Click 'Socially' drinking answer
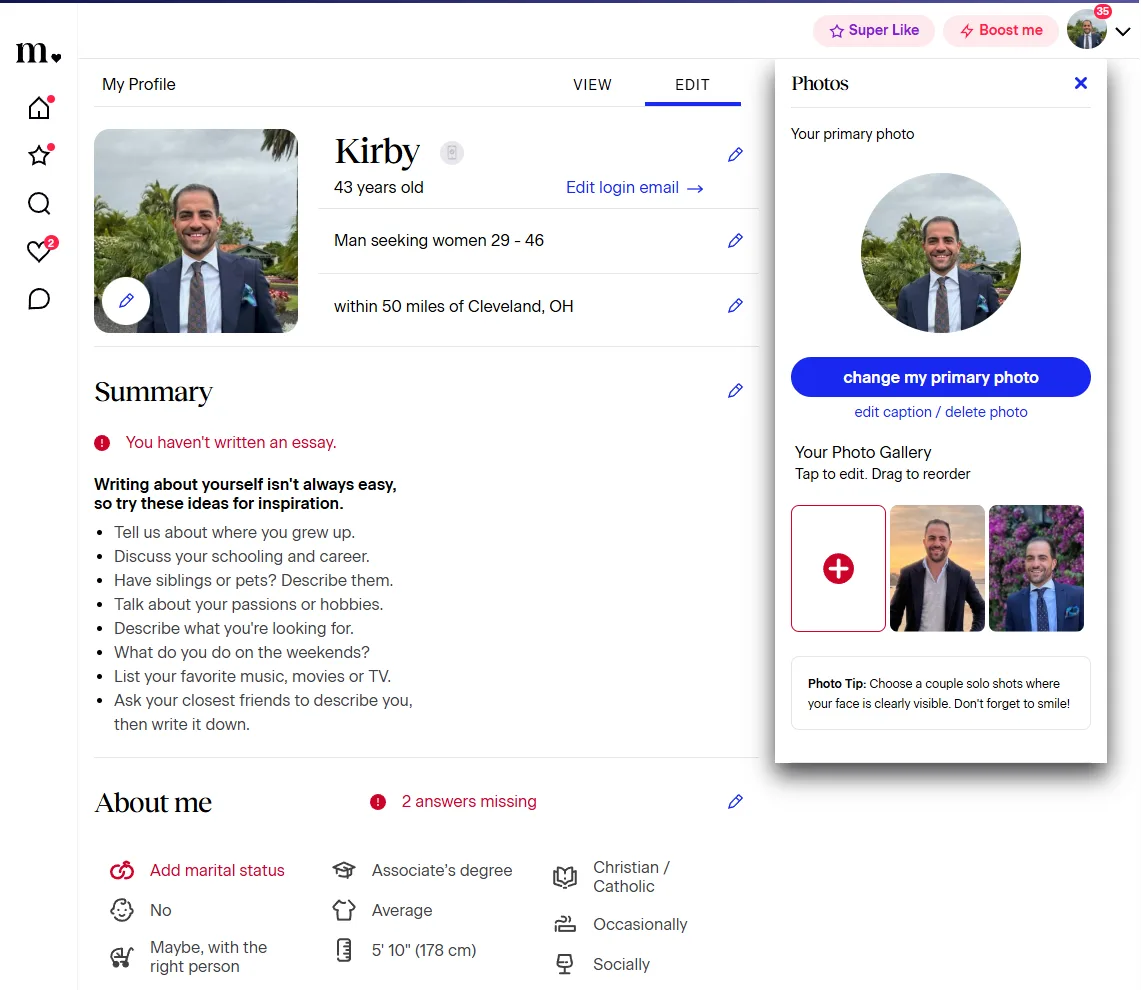This screenshot has height=990, width=1141. (621, 964)
